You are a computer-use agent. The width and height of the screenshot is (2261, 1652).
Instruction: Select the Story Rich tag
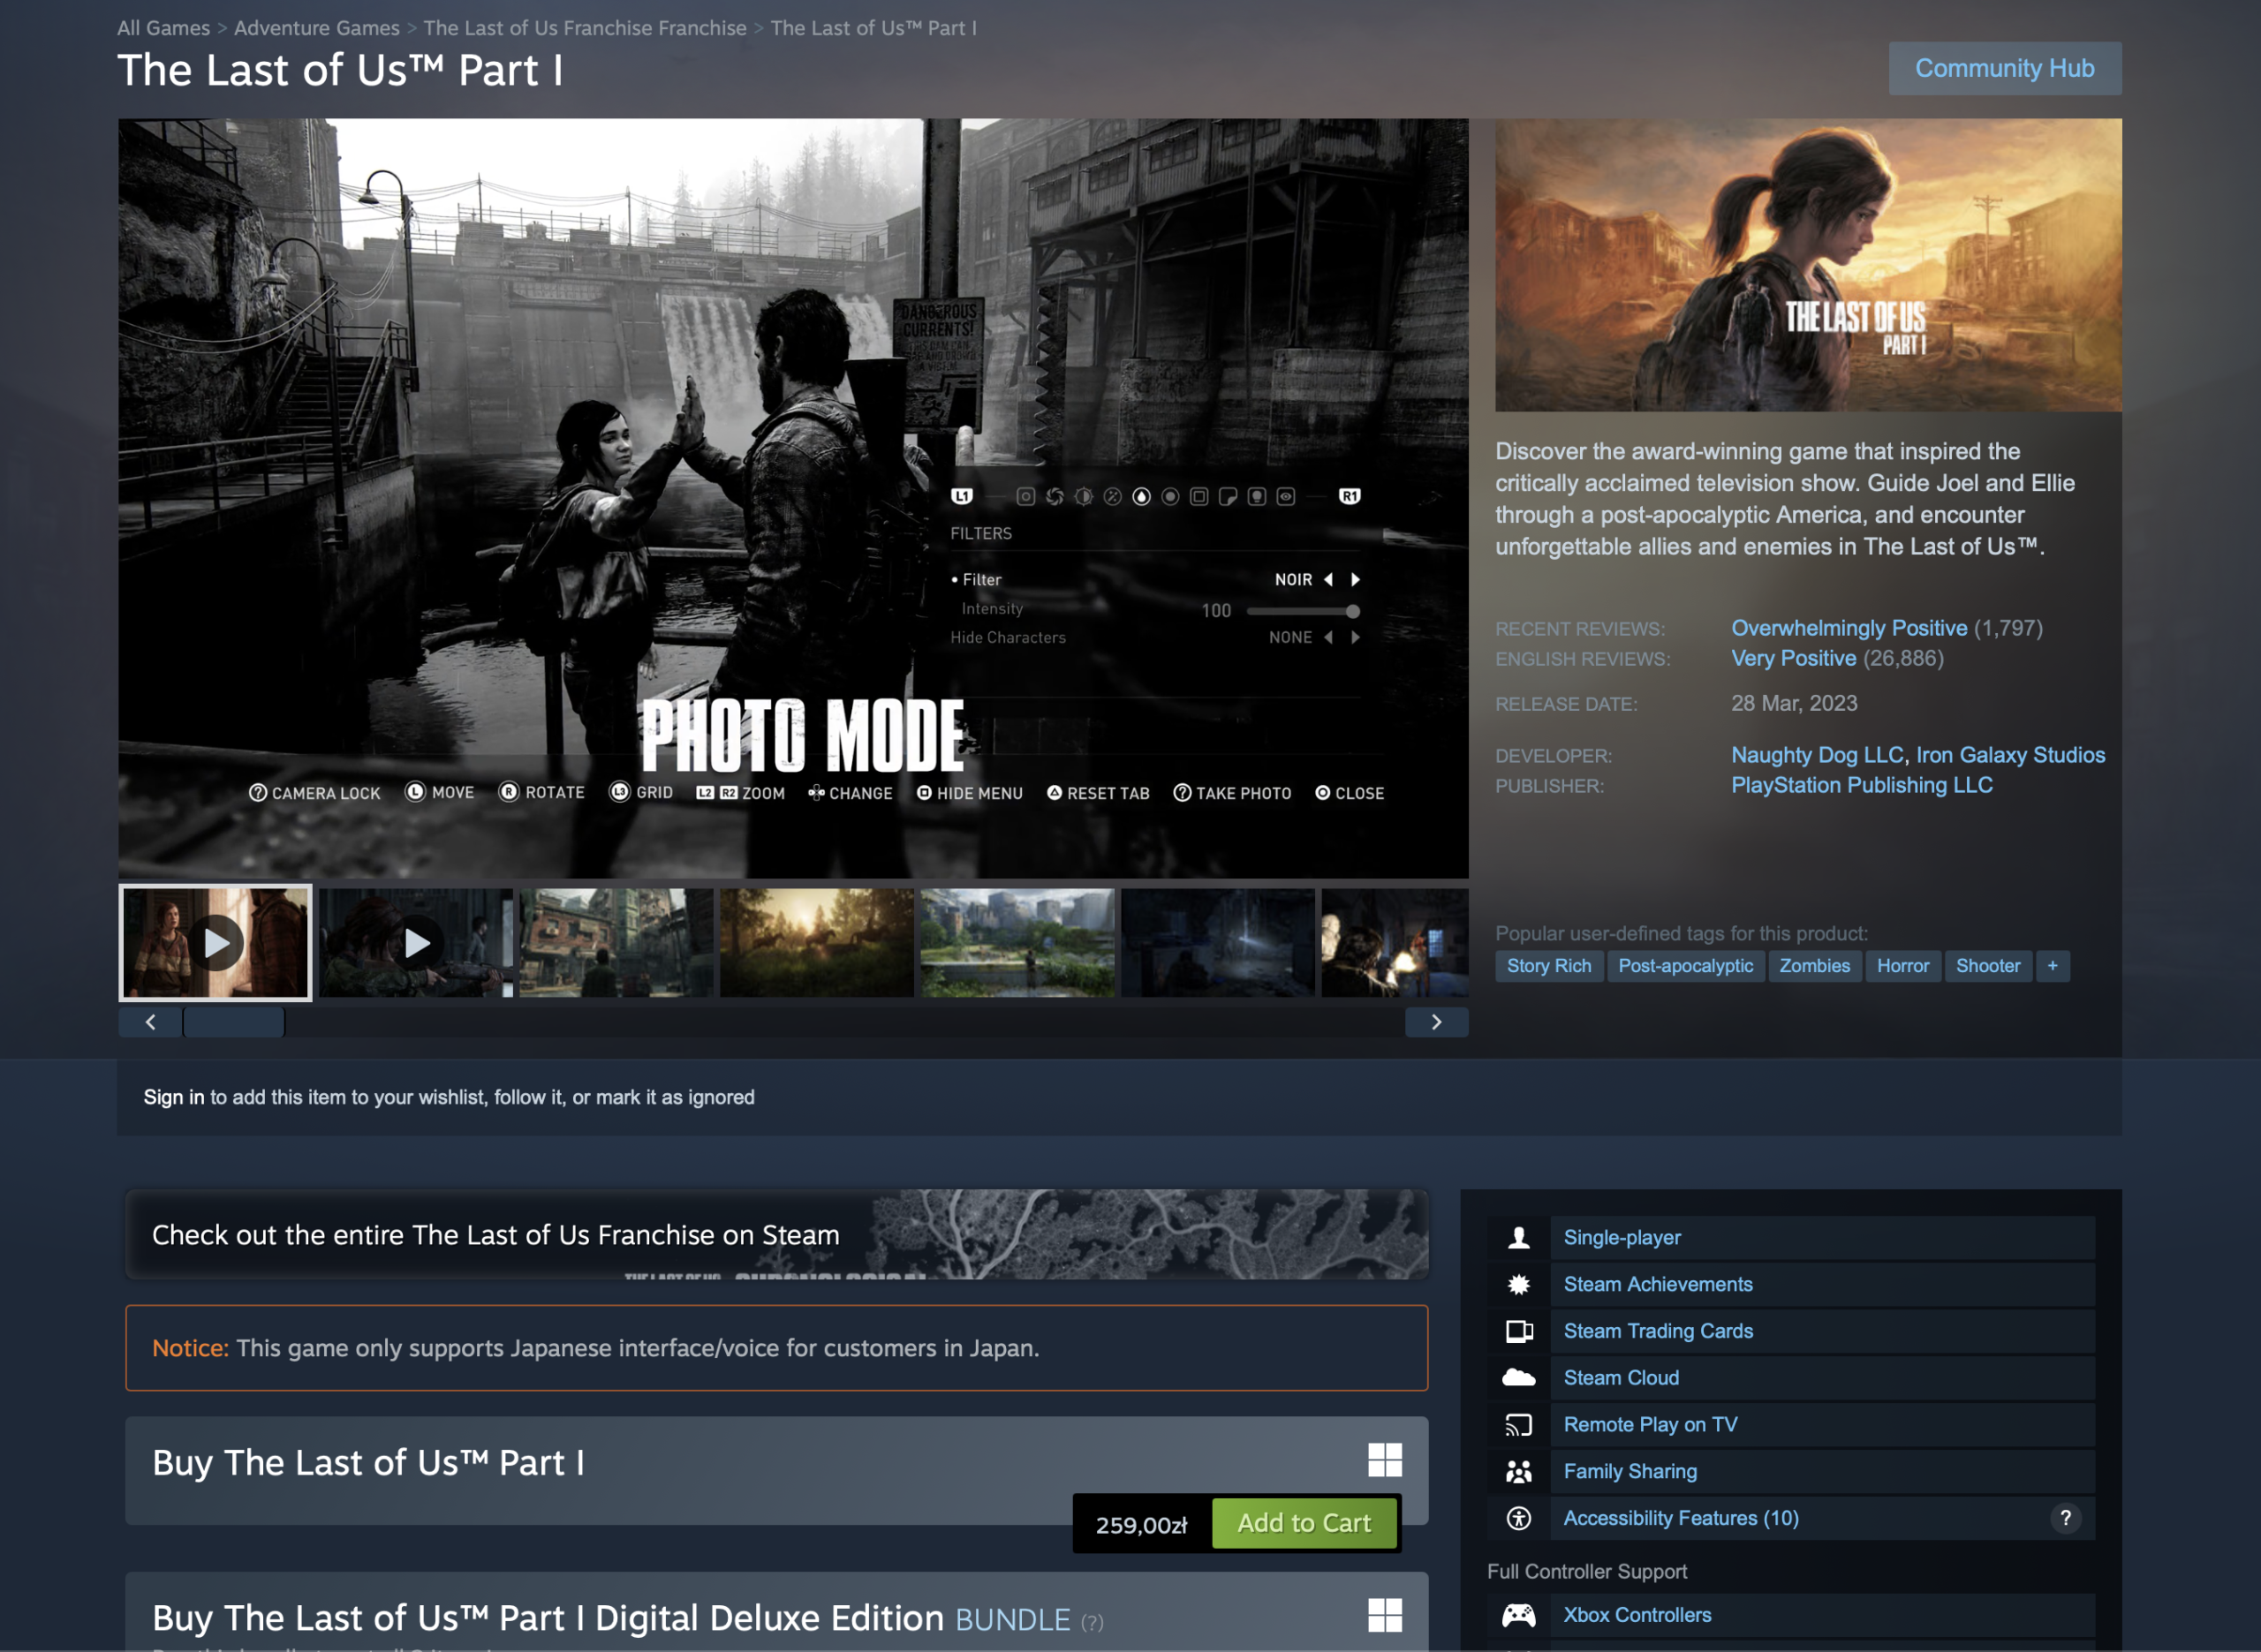(x=1548, y=966)
